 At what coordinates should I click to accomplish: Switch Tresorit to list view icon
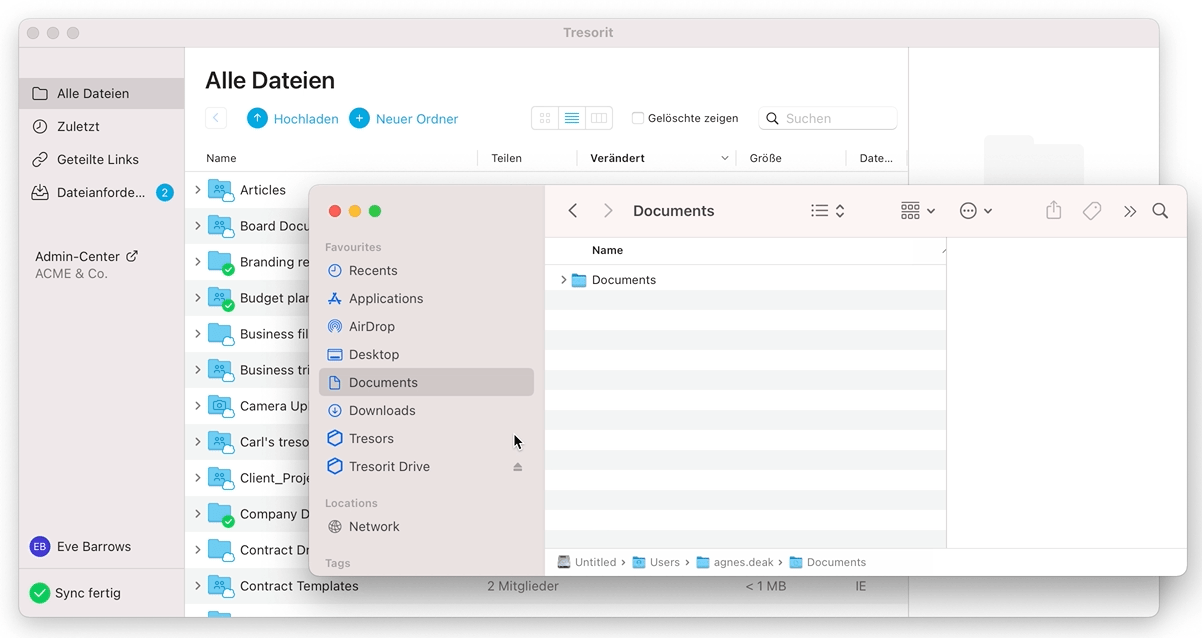coord(572,118)
